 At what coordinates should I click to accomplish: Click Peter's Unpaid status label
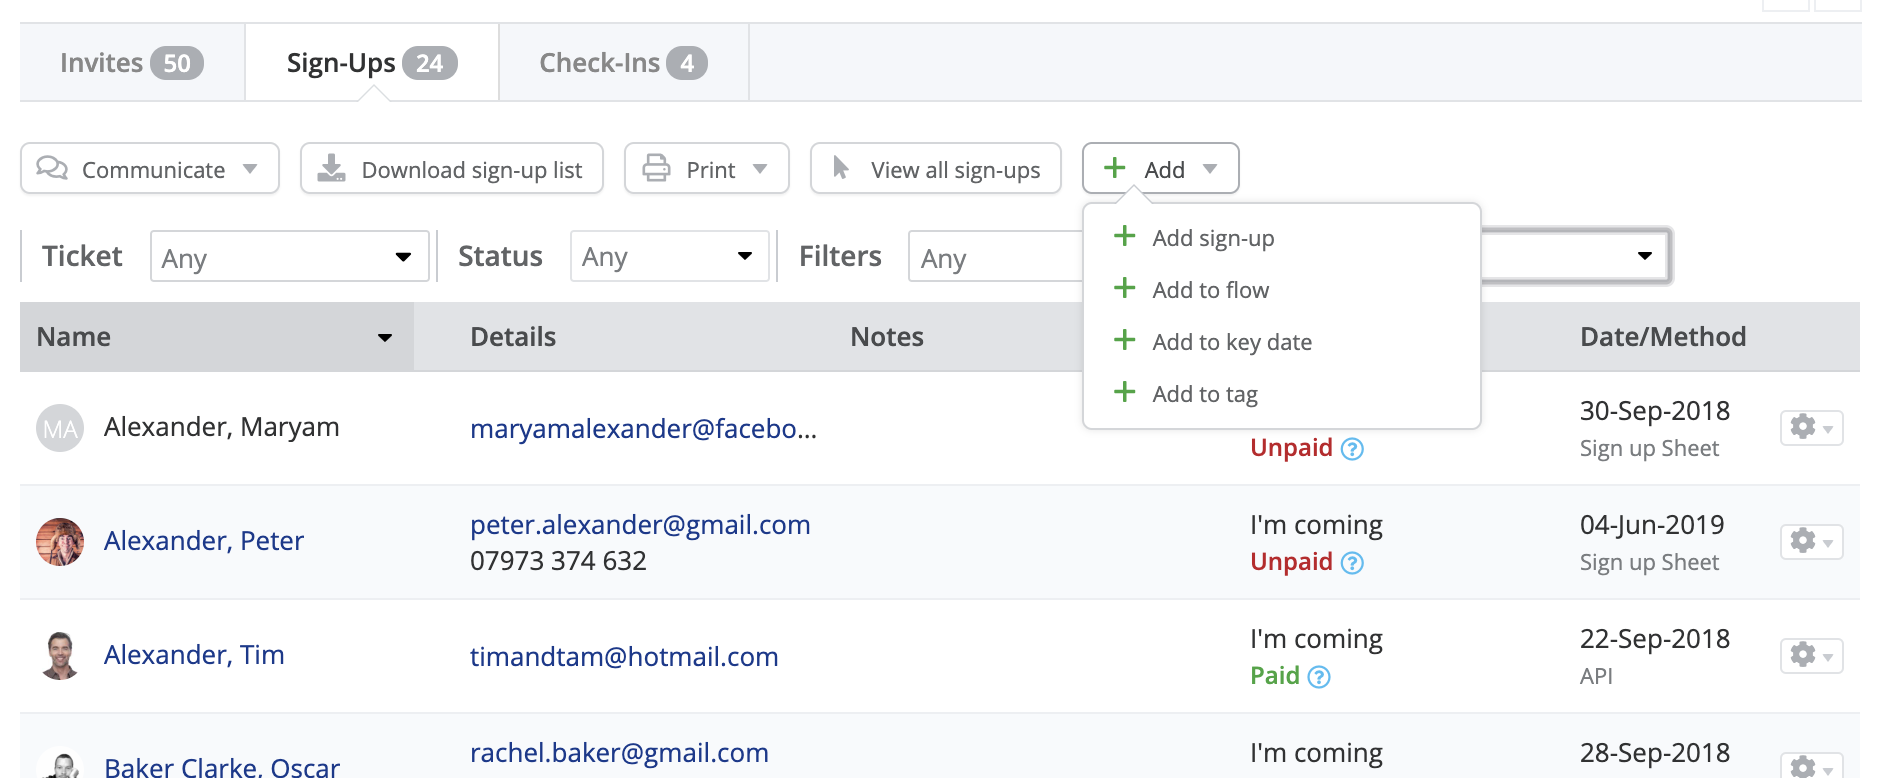pyautogui.click(x=1291, y=562)
